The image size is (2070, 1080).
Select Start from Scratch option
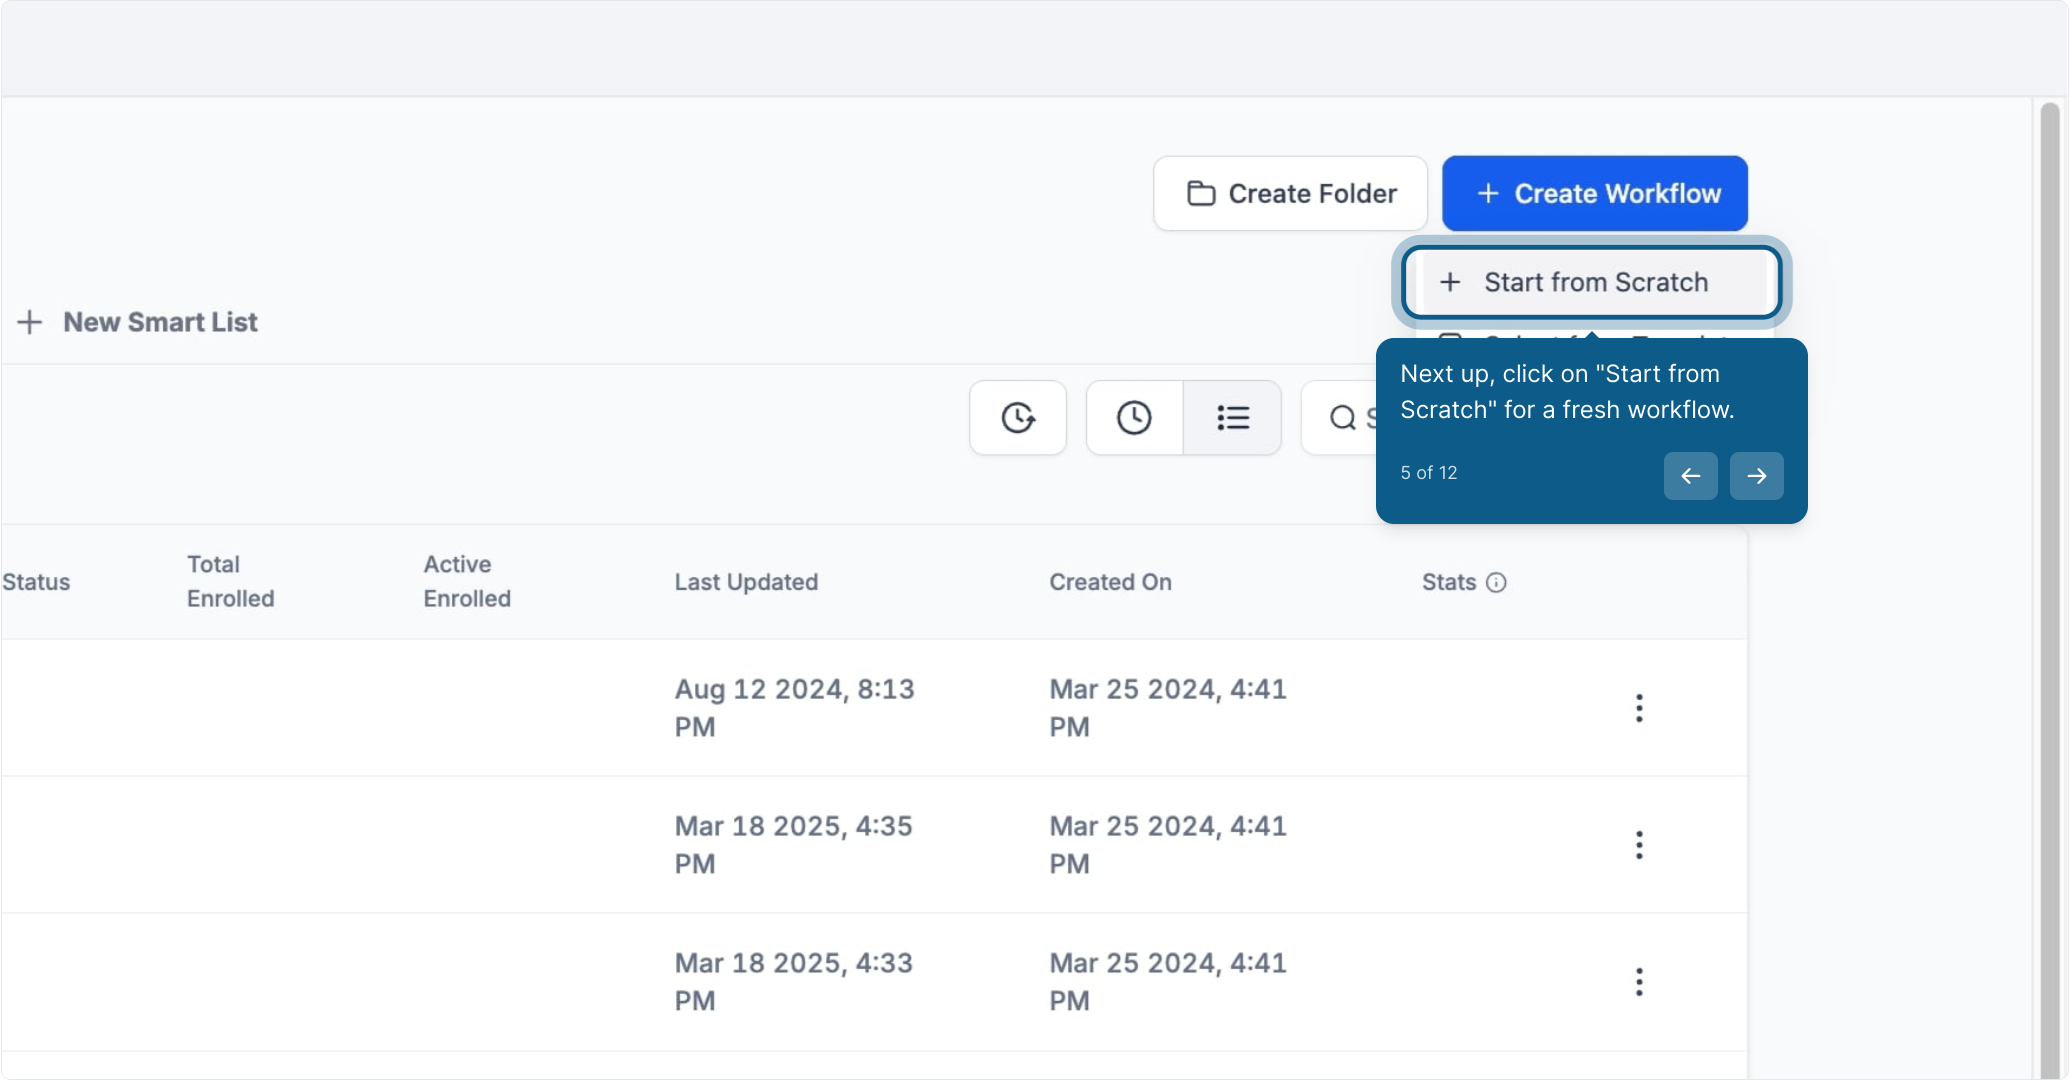pyautogui.click(x=1592, y=282)
